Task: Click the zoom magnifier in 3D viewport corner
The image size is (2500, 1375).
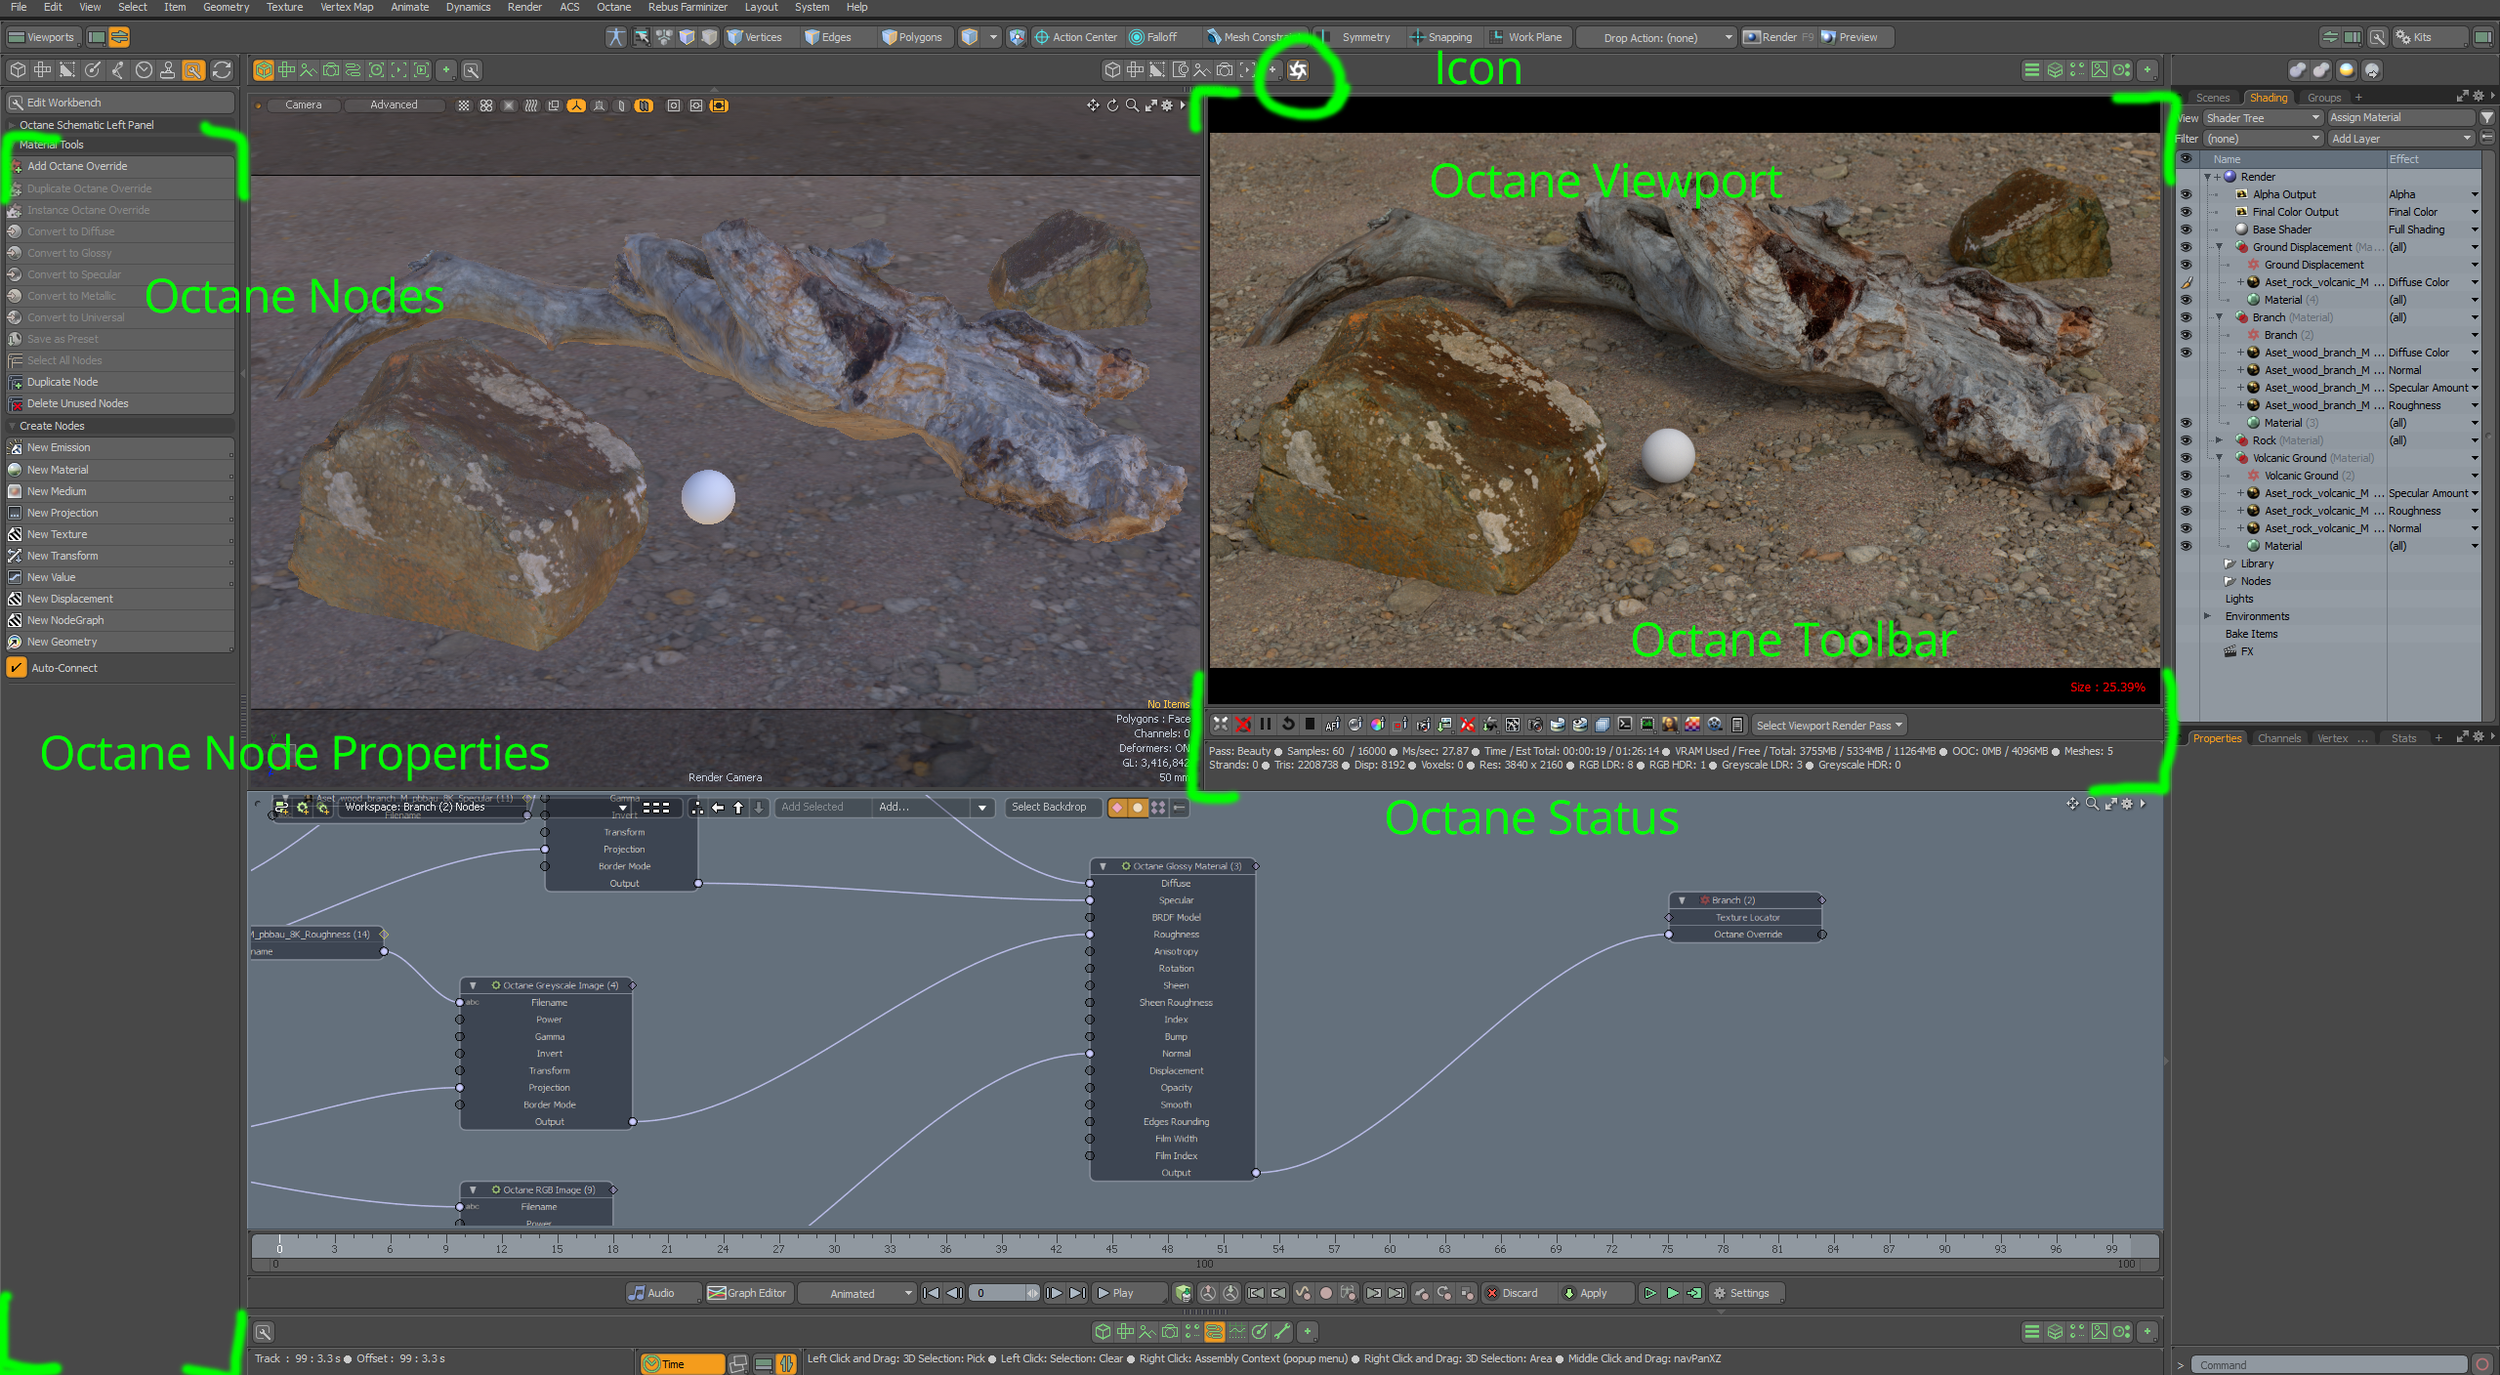Action: tap(1132, 105)
